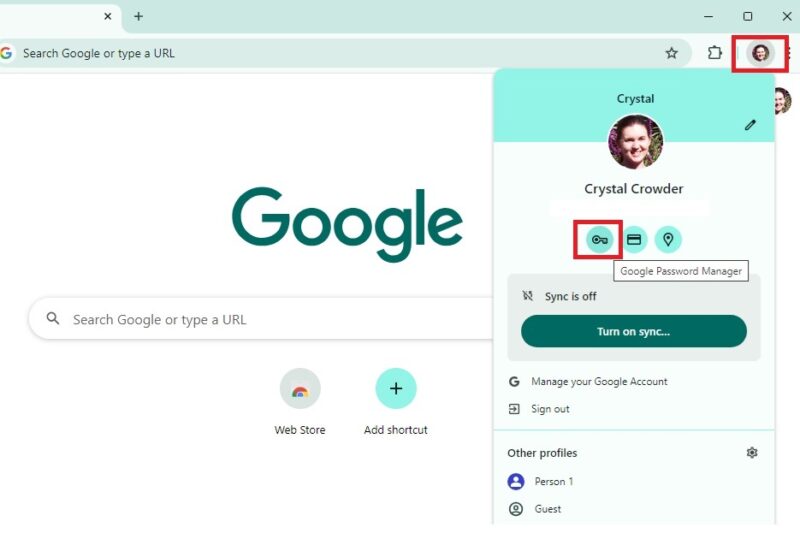Viewport: 800px width, 551px height.
Task: Click the Add shortcut plus tile
Action: click(396, 389)
